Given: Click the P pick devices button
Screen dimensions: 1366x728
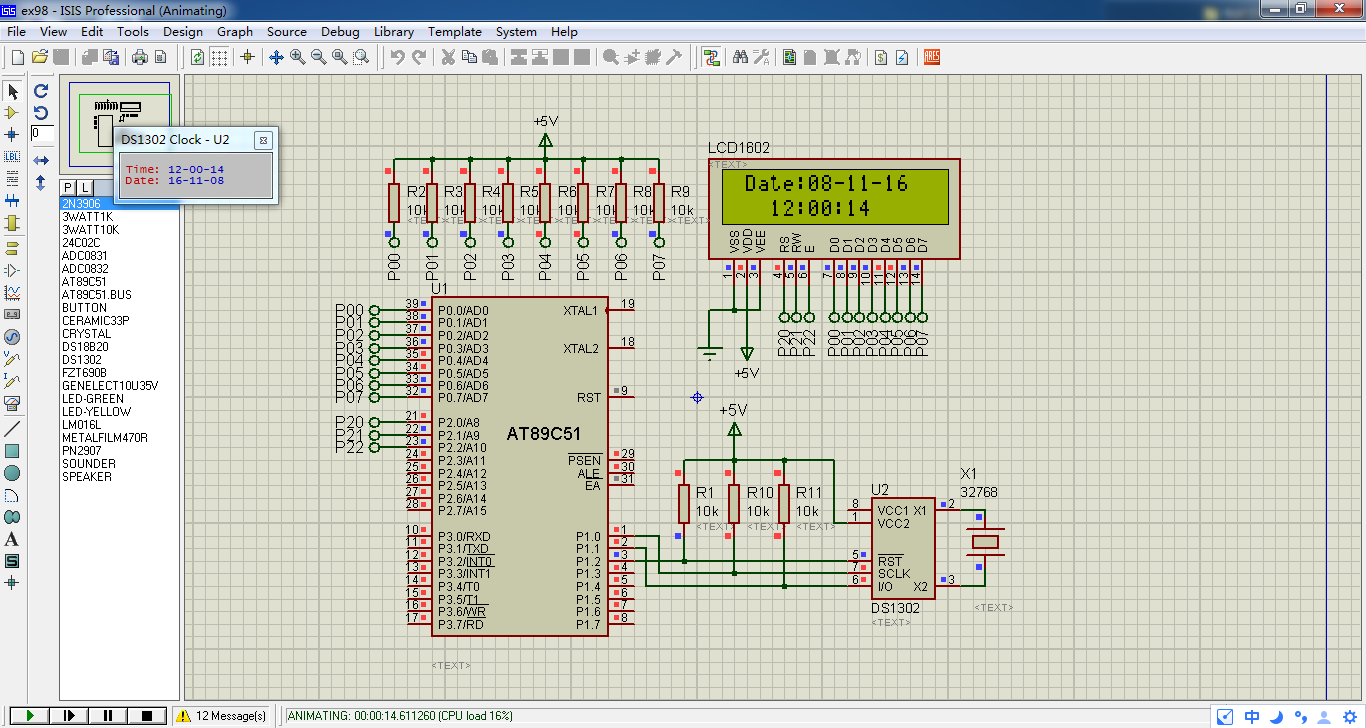Looking at the screenshot, I should tap(68, 187).
